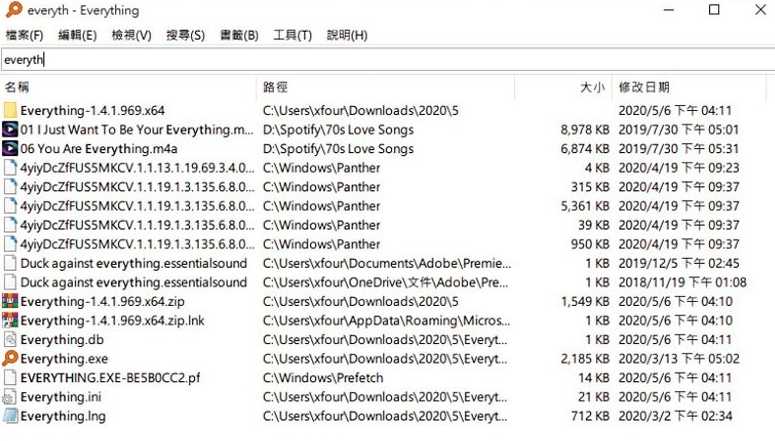
Task: Click the archive icon of Everything-1.4.1.969.x64.zip
Action: coord(10,301)
